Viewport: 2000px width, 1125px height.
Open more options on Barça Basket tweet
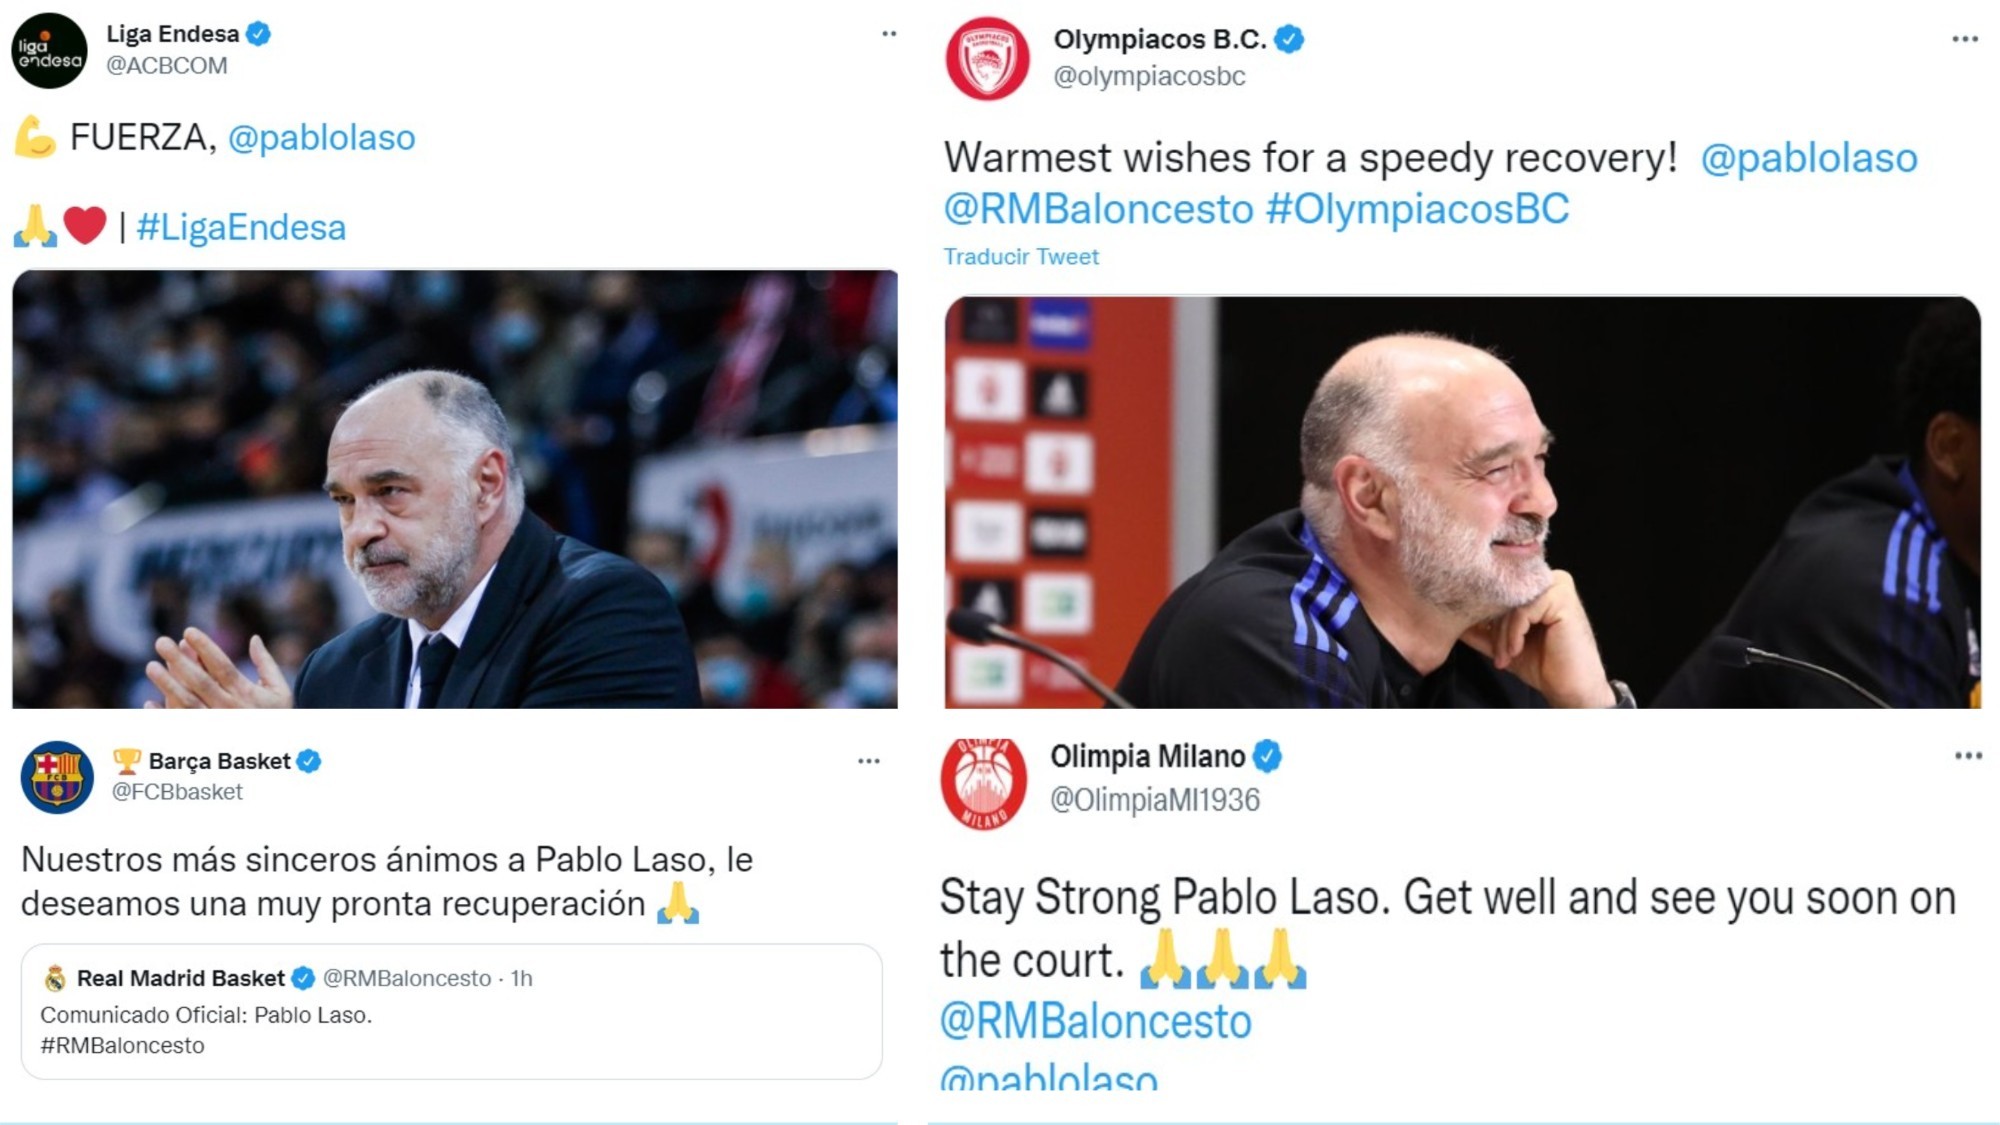tap(869, 761)
